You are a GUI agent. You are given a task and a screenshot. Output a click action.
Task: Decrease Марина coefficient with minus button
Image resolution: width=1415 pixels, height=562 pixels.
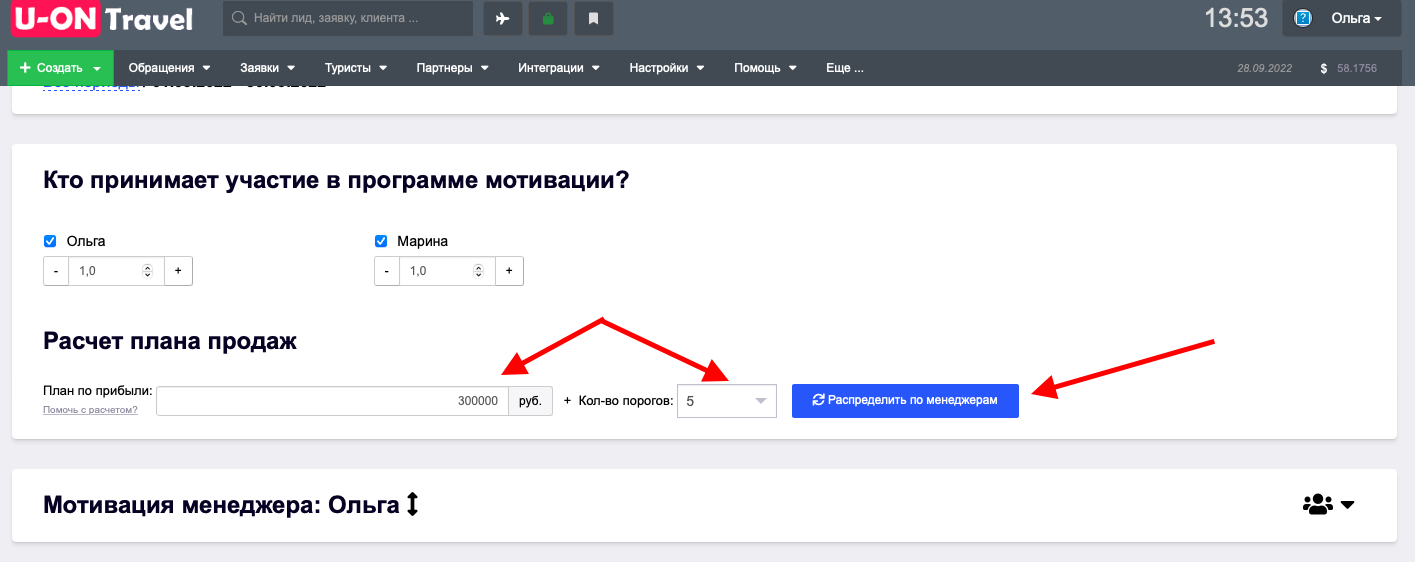(387, 271)
